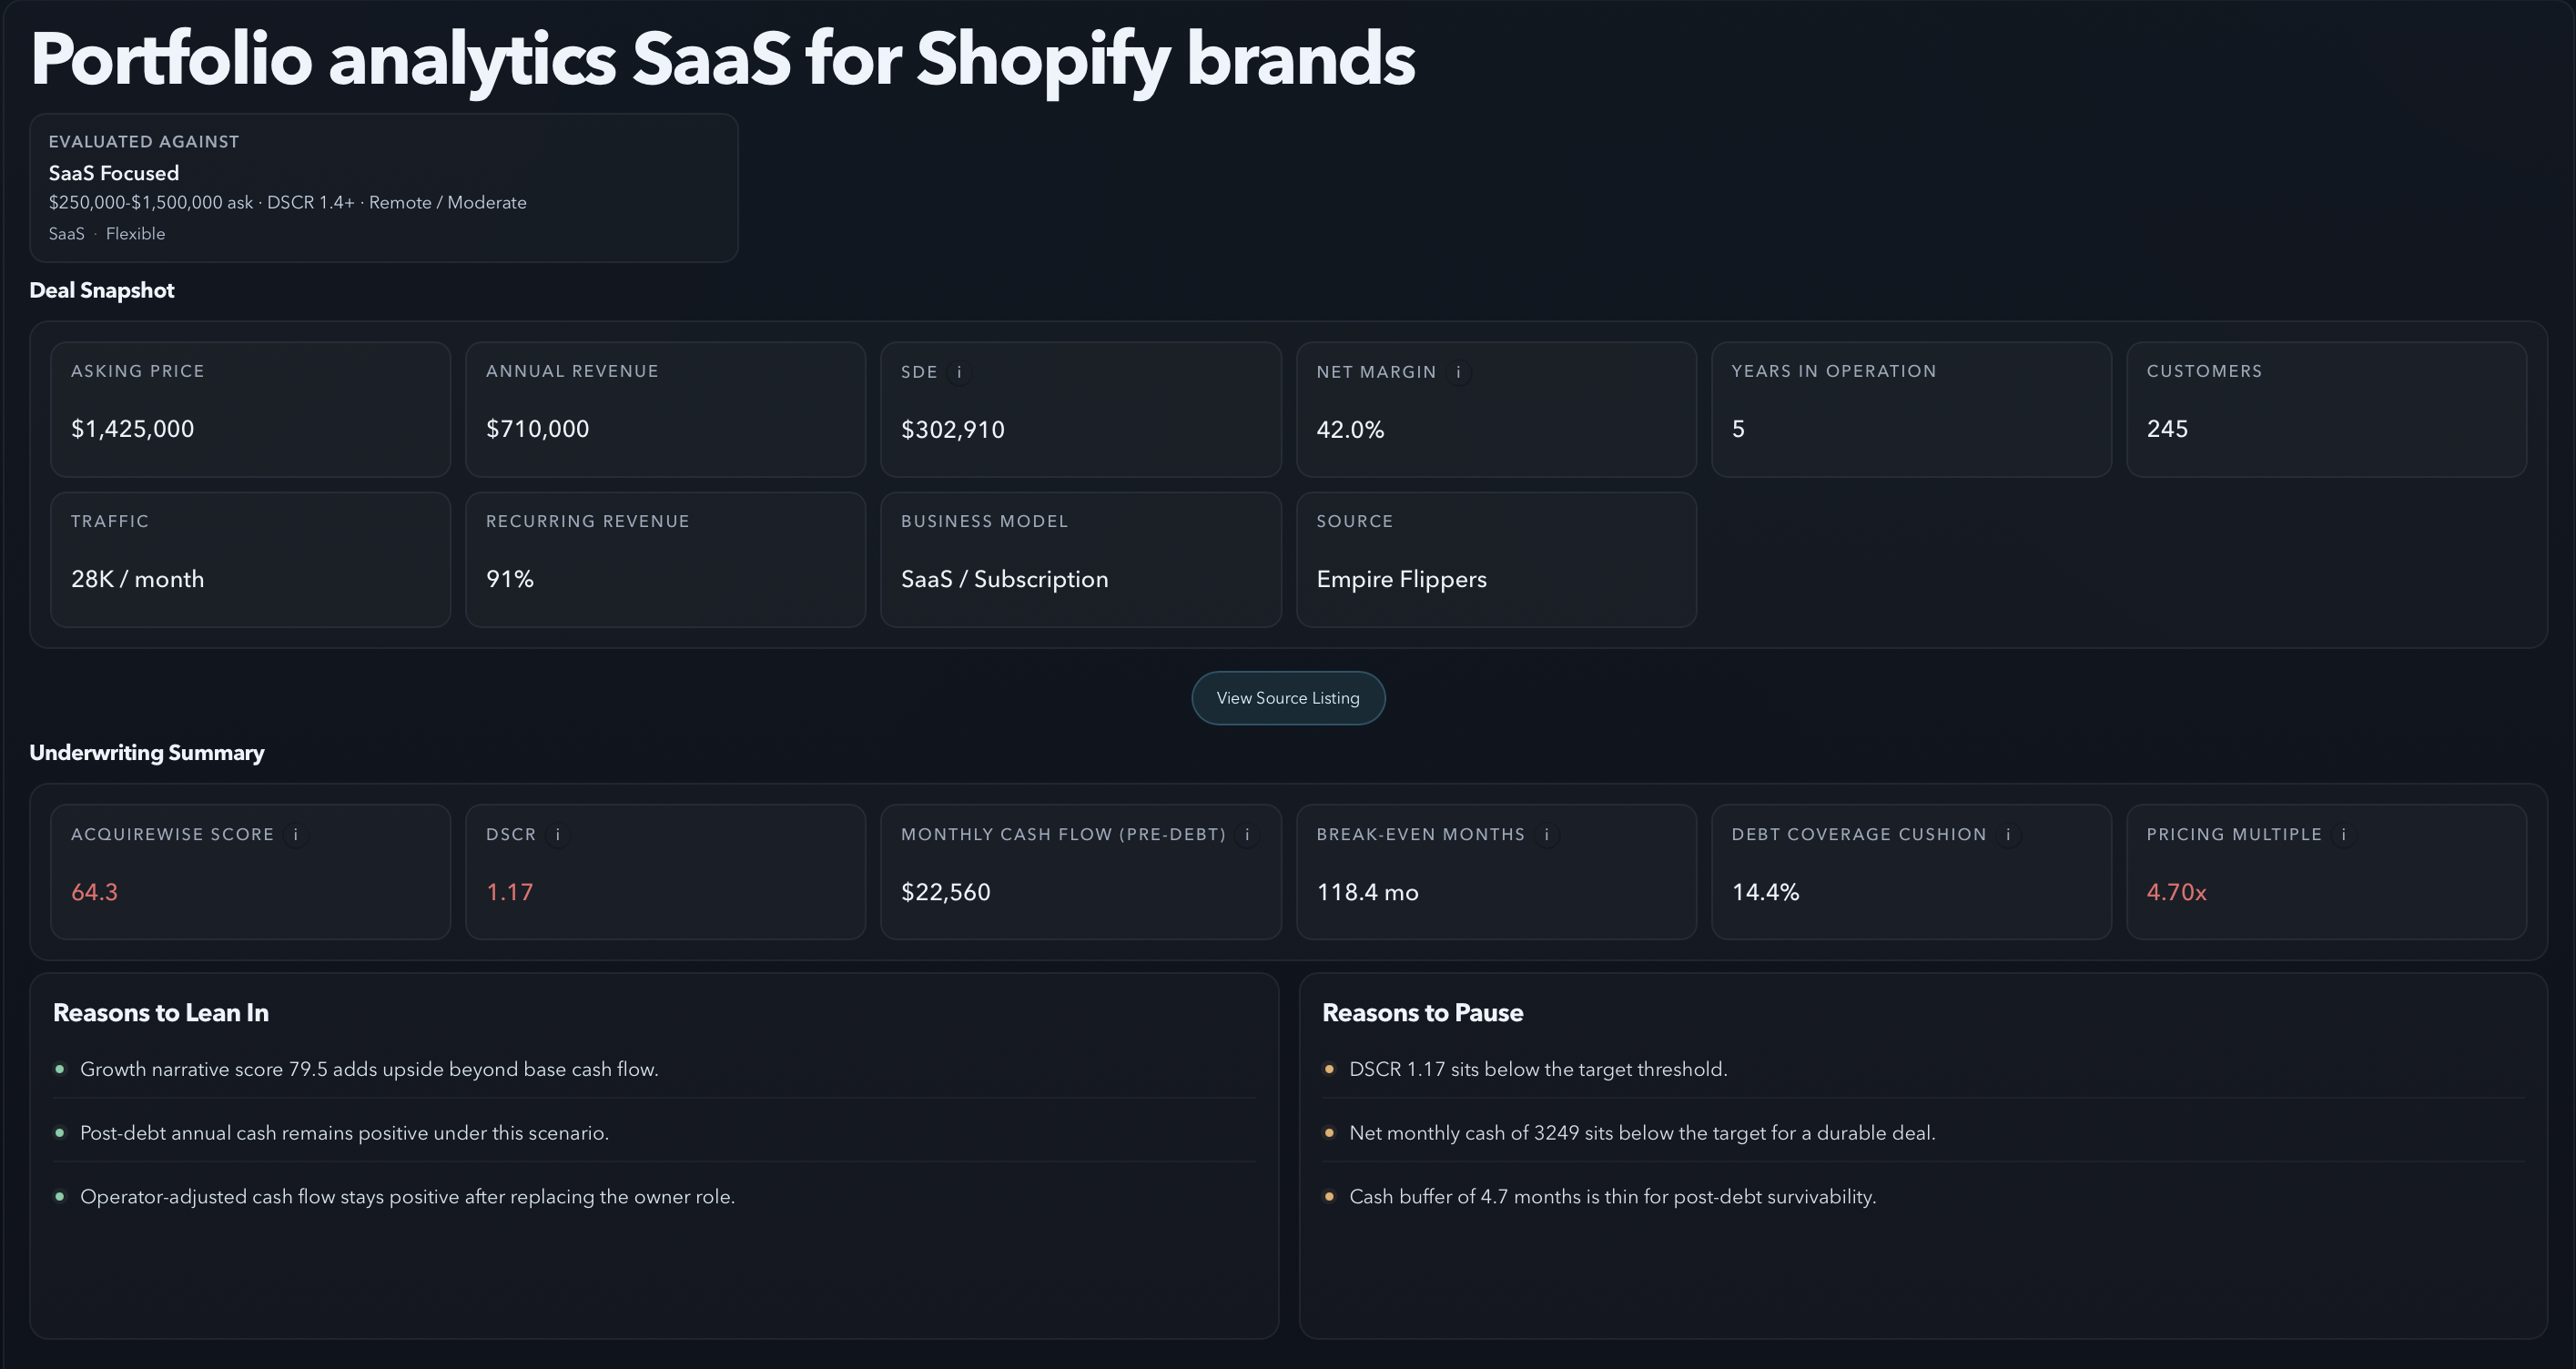Select the Evaluated Against SaaS Focused card
The image size is (2576, 1369).
[384, 188]
